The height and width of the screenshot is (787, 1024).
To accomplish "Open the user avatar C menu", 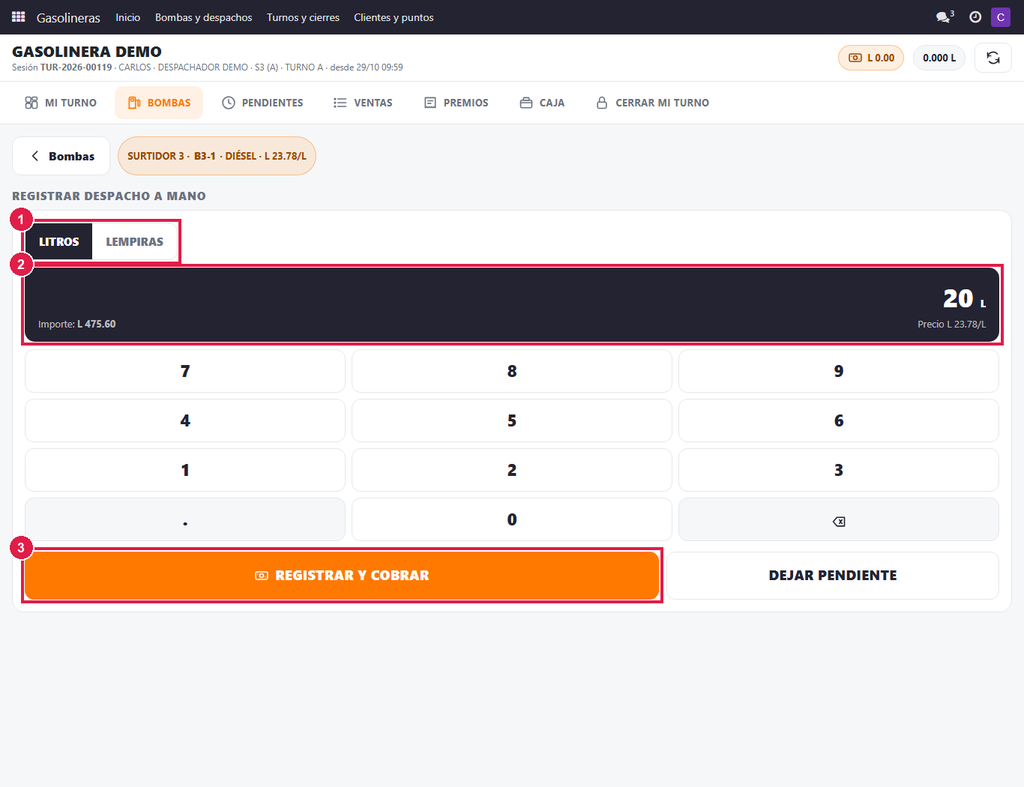I will [x=1000, y=17].
